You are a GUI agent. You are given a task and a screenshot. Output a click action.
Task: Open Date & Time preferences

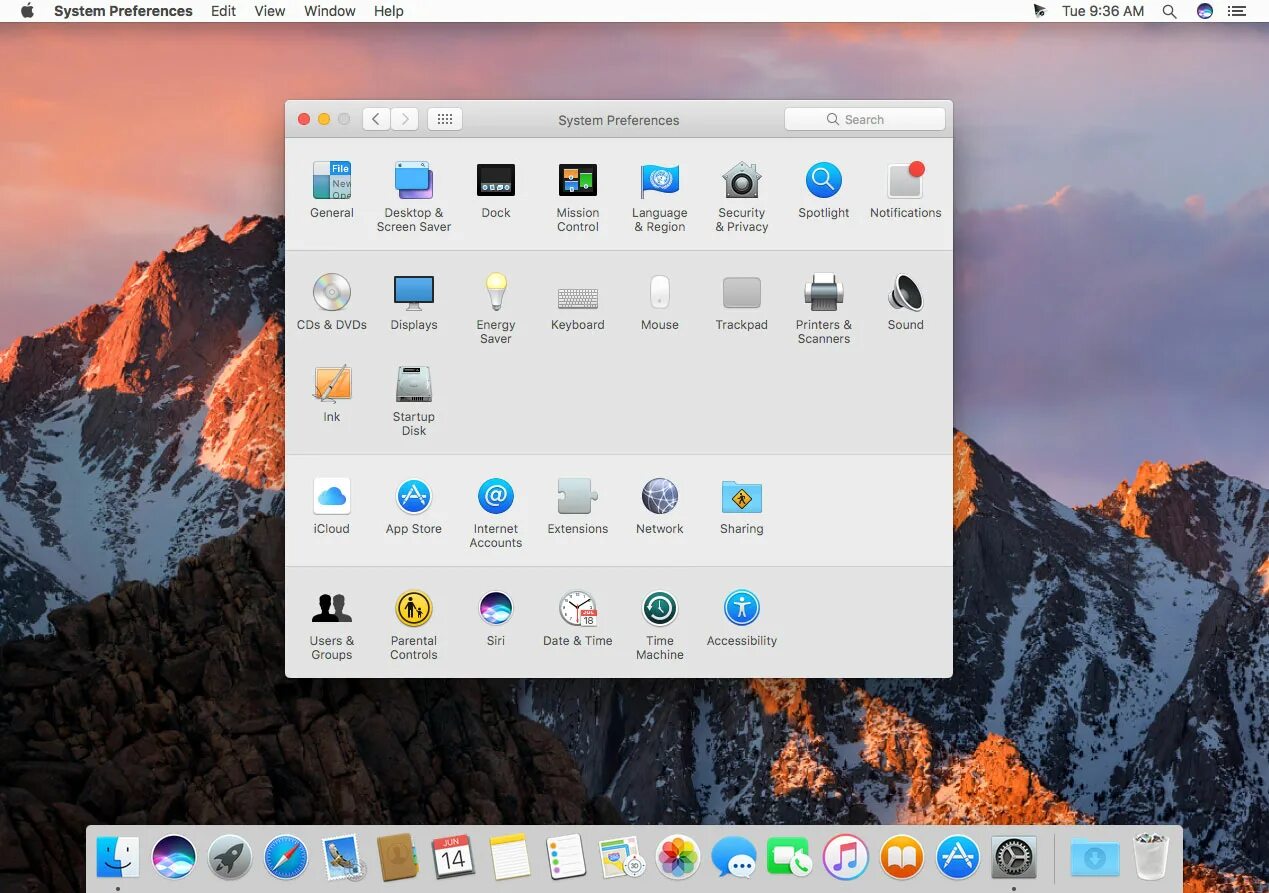tap(578, 618)
